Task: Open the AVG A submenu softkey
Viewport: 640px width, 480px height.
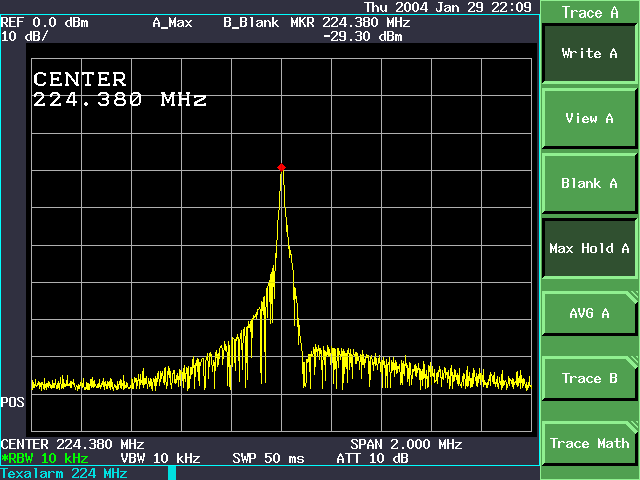Action: [589, 313]
